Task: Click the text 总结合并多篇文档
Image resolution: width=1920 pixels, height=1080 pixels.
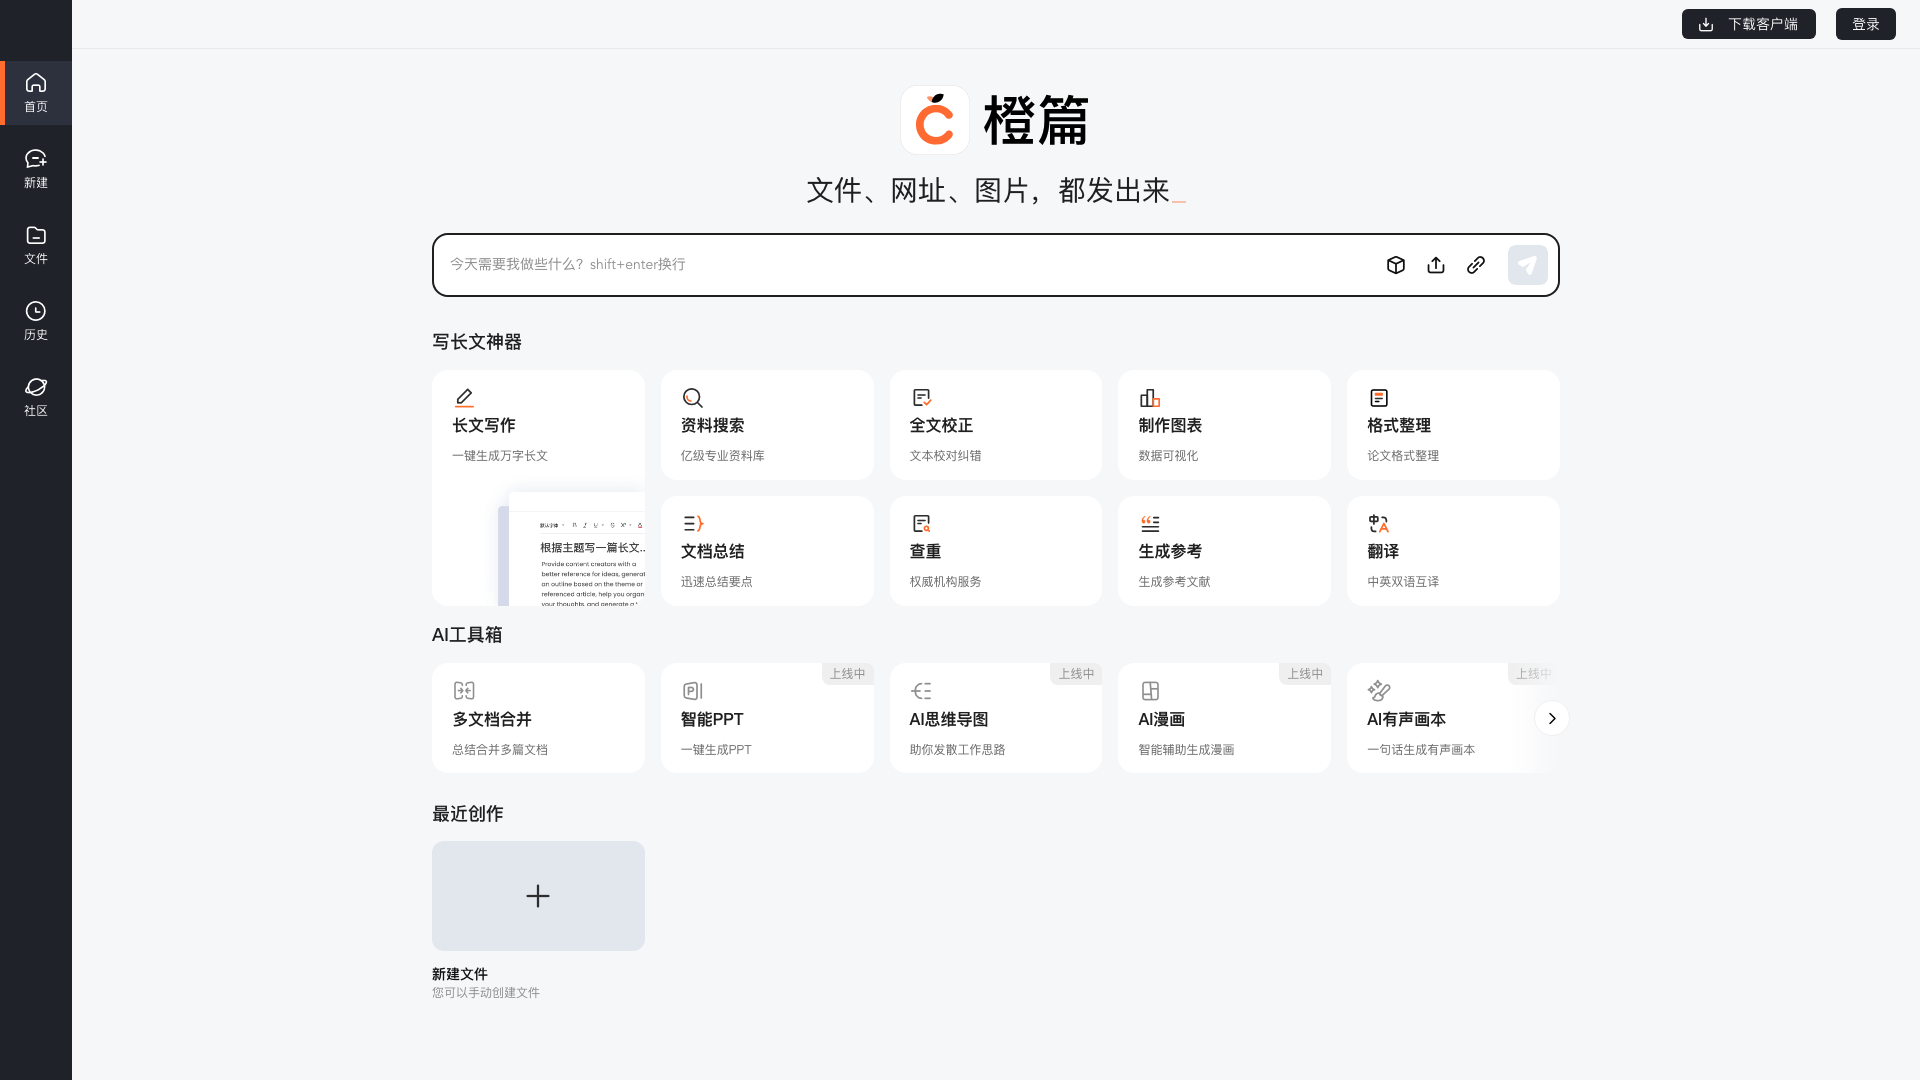Action: (500, 750)
